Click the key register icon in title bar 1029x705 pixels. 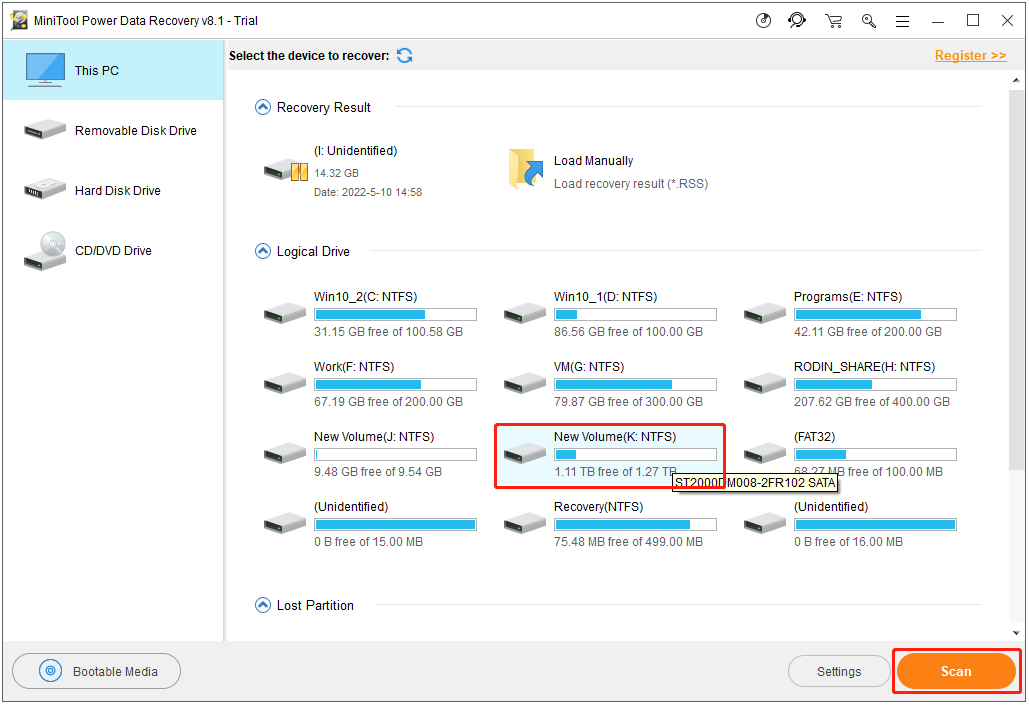[869, 21]
